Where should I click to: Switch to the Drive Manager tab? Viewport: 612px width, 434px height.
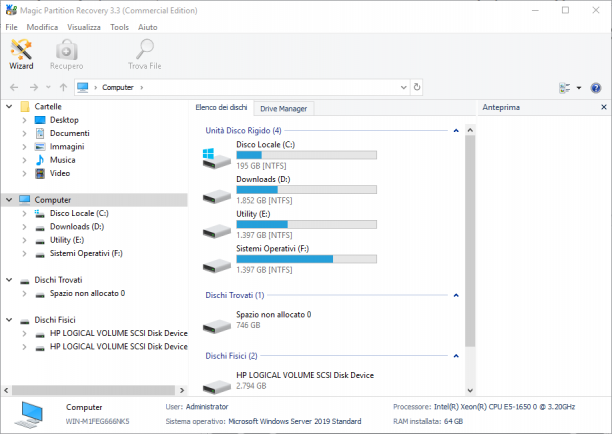(x=283, y=108)
